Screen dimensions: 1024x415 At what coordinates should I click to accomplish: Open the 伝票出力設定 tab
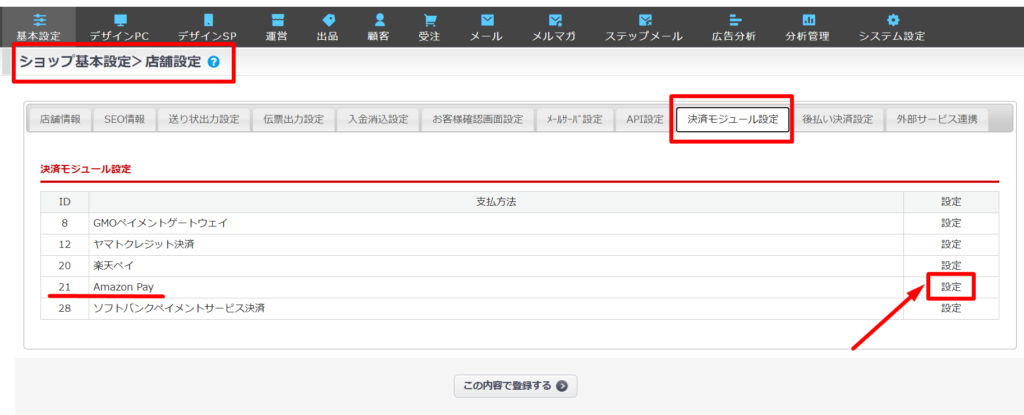pos(293,120)
